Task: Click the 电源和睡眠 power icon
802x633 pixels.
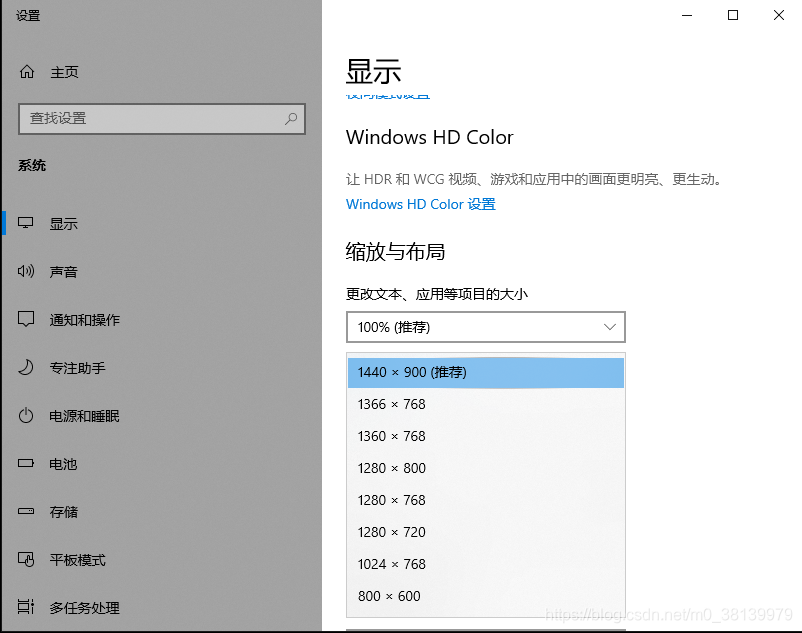Action: tap(26, 415)
